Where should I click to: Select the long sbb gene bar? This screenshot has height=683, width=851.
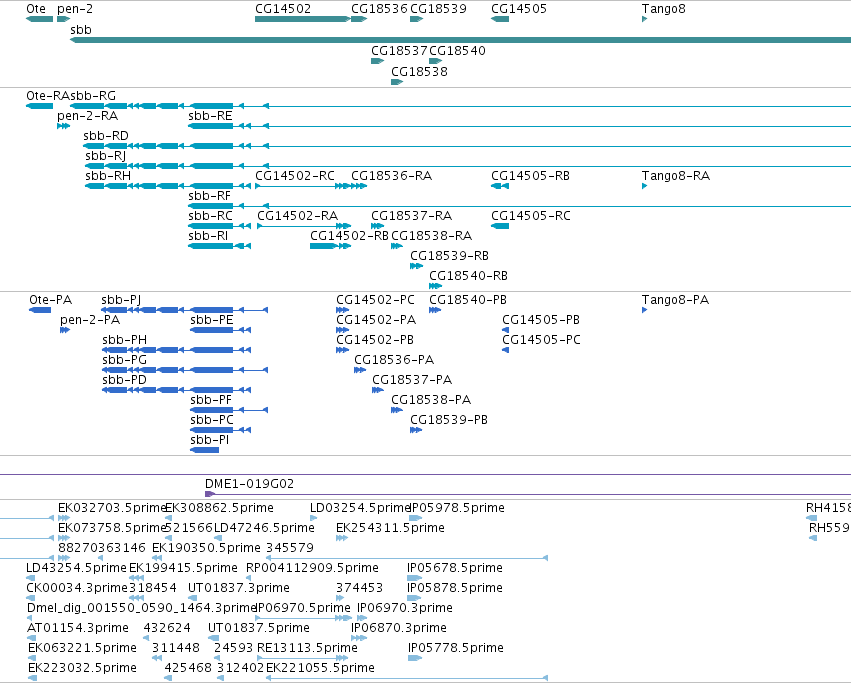click(x=460, y=40)
